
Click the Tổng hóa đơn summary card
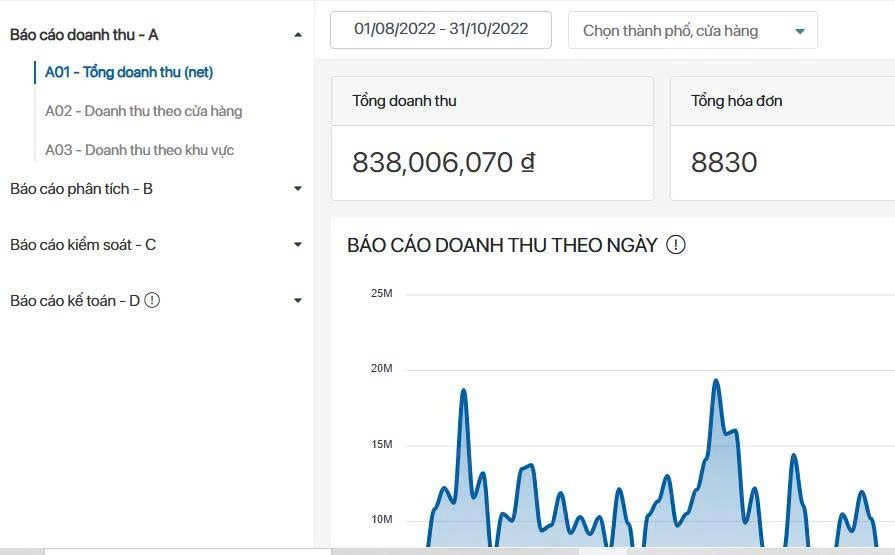780,139
